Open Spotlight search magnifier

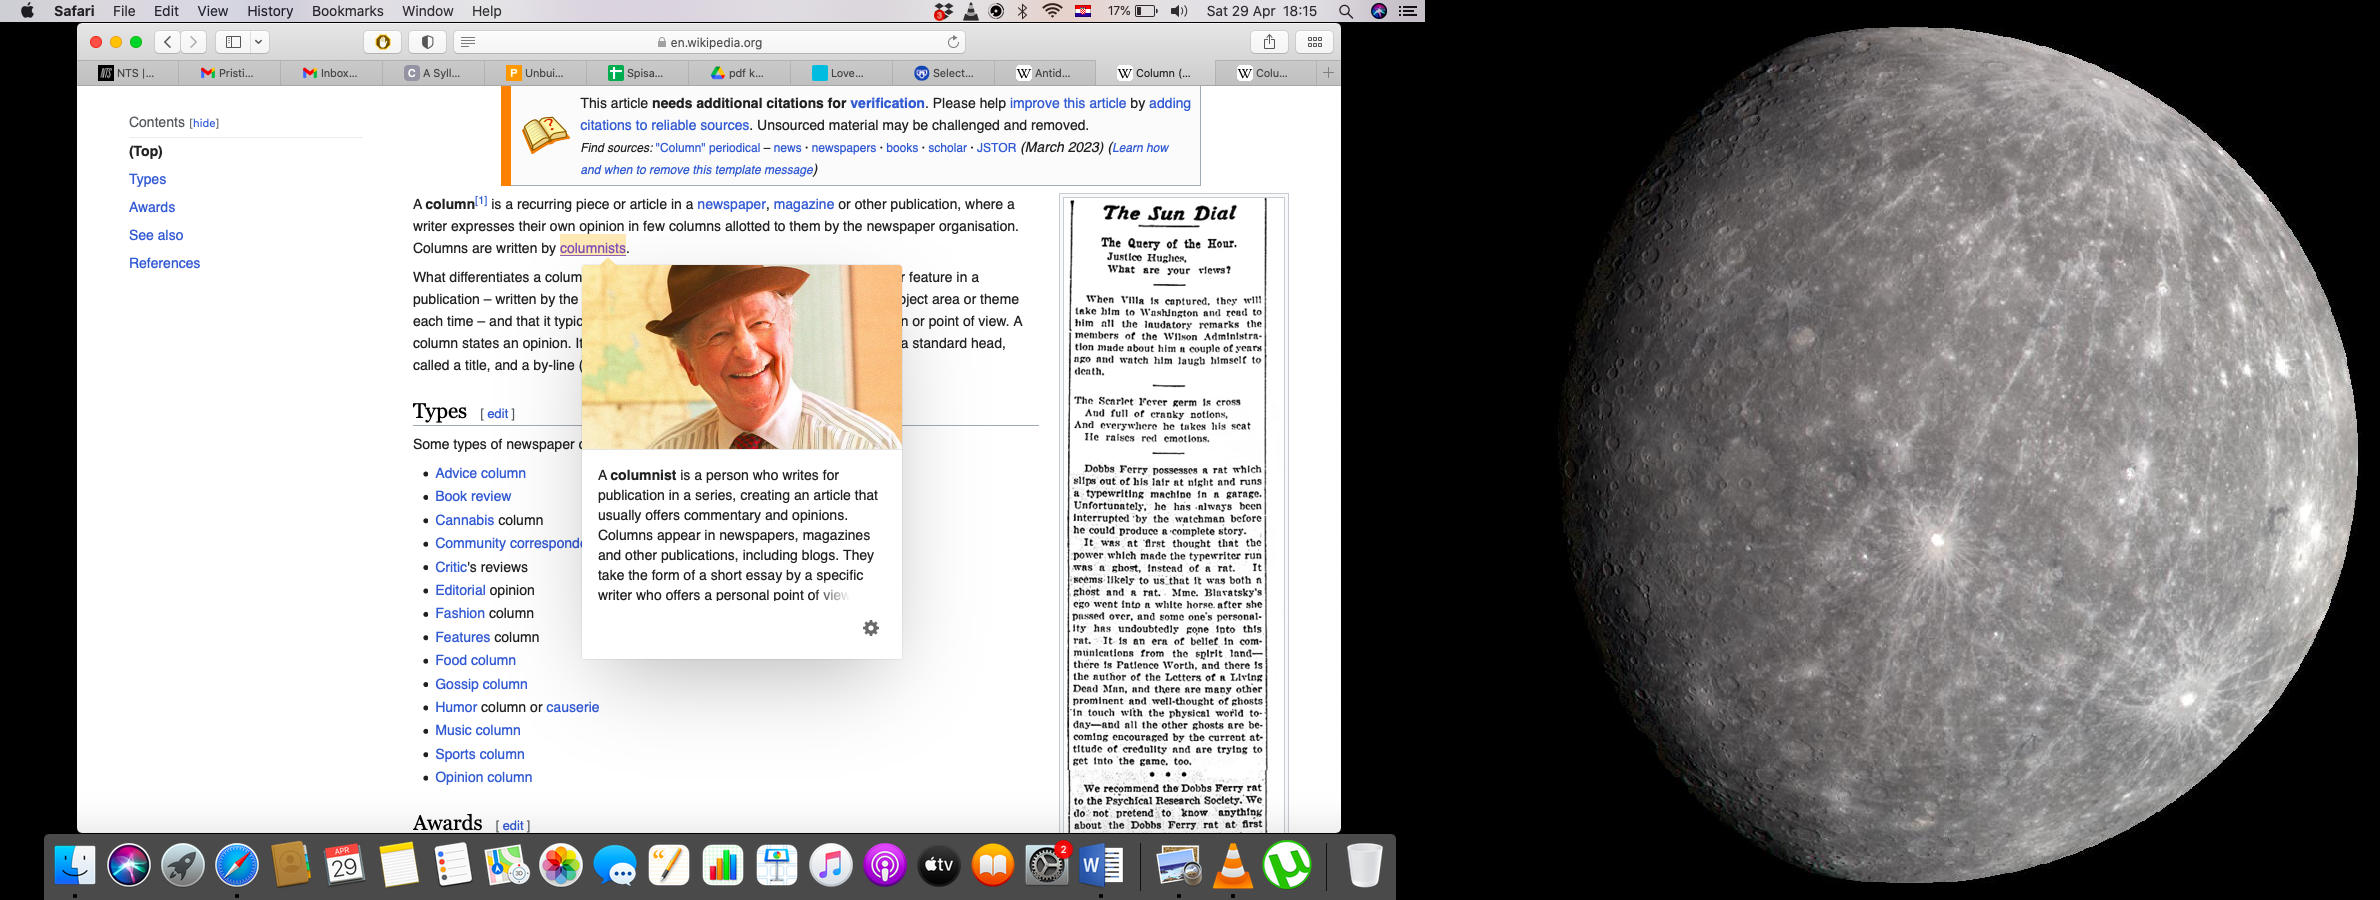1346,11
